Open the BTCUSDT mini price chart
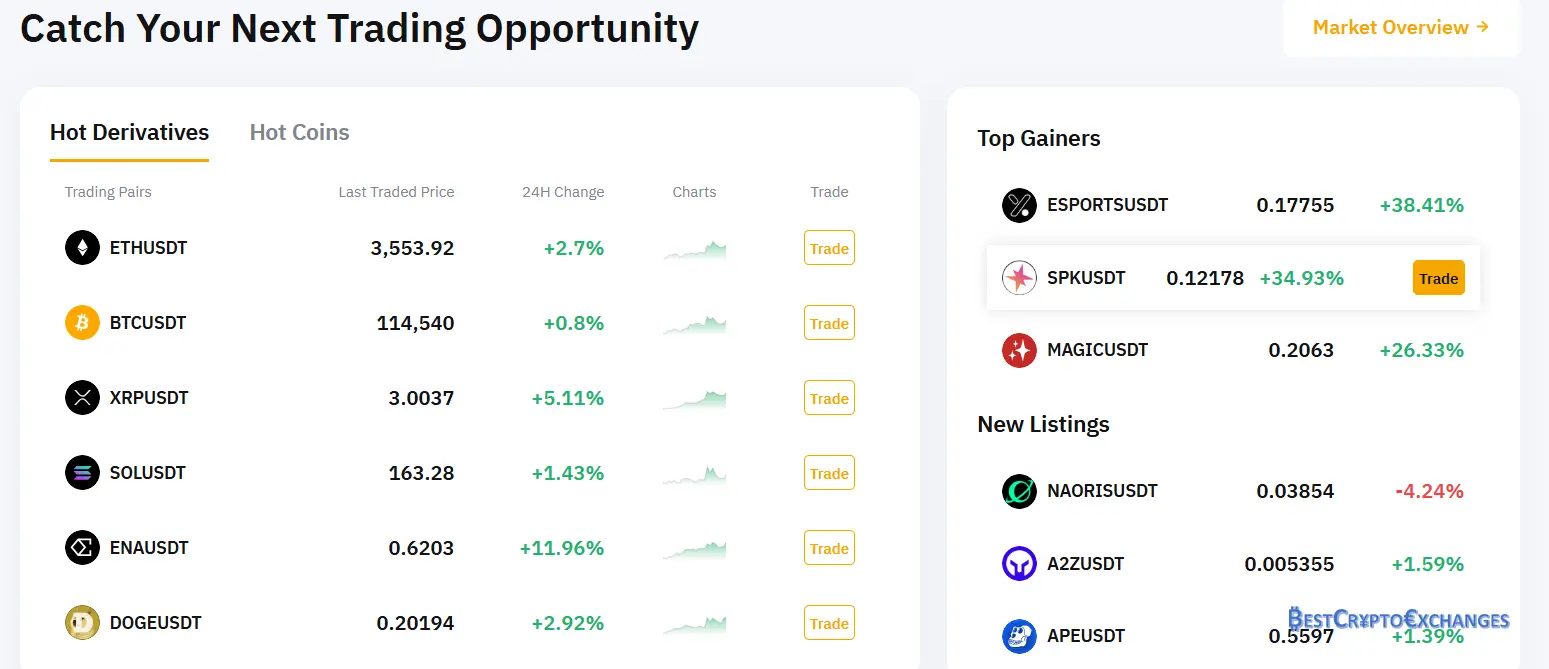Image resolution: width=1549 pixels, height=669 pixels. pyautogui.click(x=695, y=324)
